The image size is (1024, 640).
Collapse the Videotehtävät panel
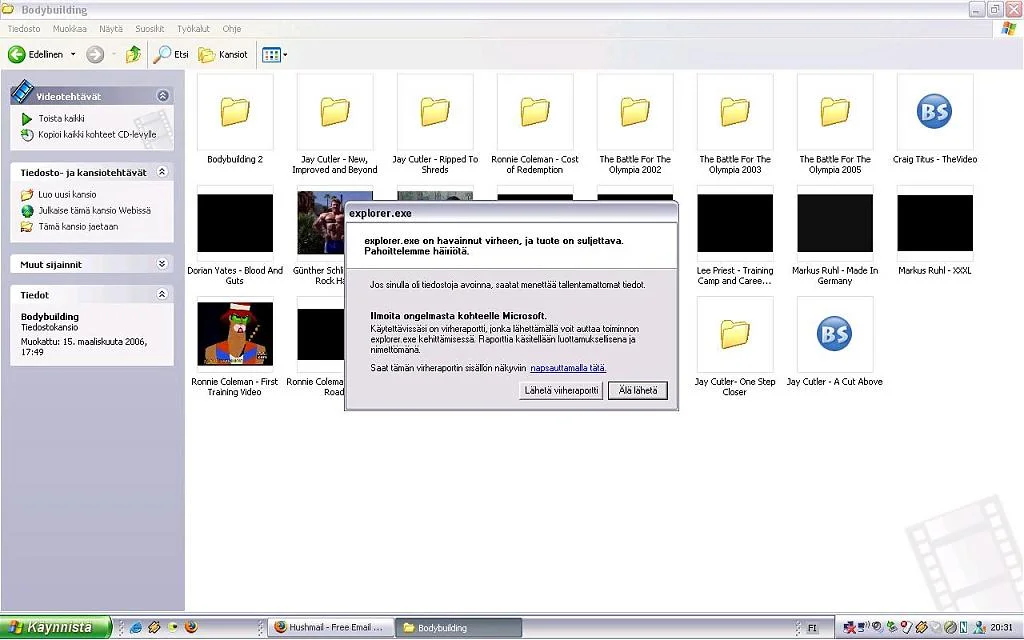tap(163, 96)
